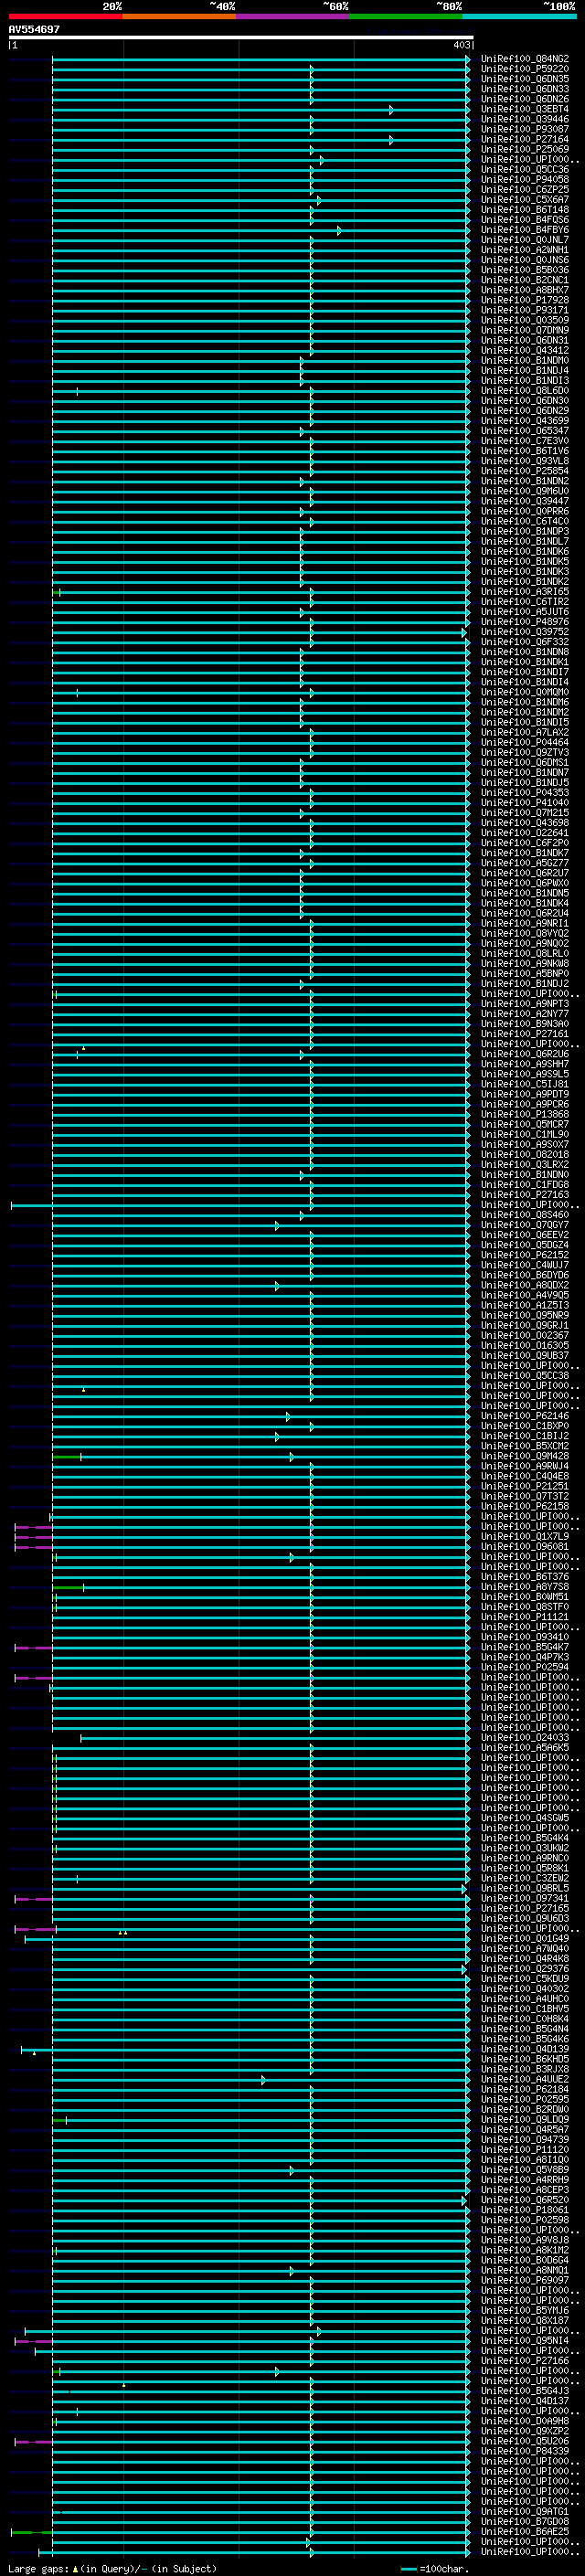The image size is (585, 2576).
Task: Click hit label UniRef100_O97341
Action: 525,1898
